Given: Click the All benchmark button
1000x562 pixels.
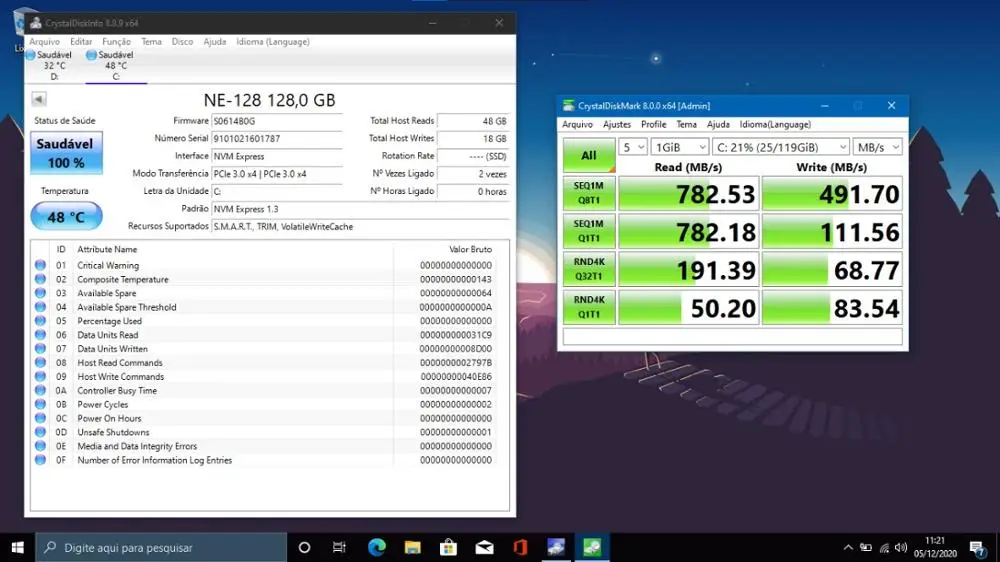Looking at the screenshot, I should (x=589, y=155).
